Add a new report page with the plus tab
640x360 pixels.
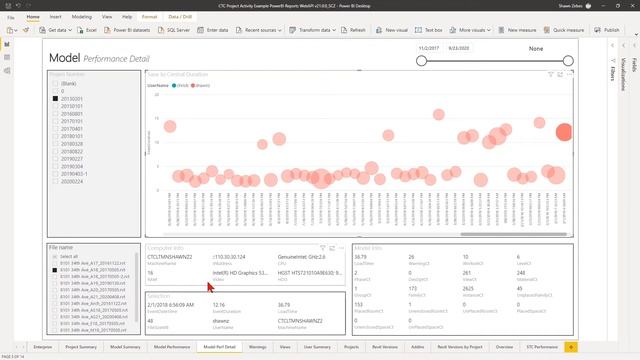tap(571, 347)
